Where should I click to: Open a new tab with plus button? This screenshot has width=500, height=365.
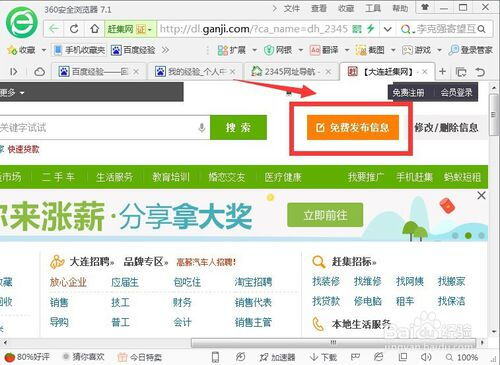(442, 71)
